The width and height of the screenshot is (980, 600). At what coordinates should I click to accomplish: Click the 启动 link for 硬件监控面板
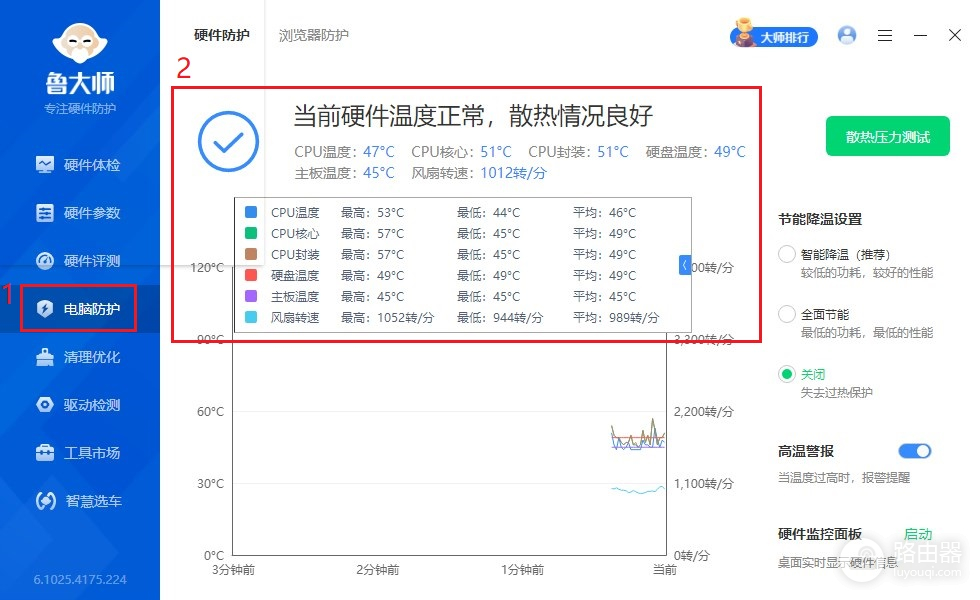click(x=917, y=534)
